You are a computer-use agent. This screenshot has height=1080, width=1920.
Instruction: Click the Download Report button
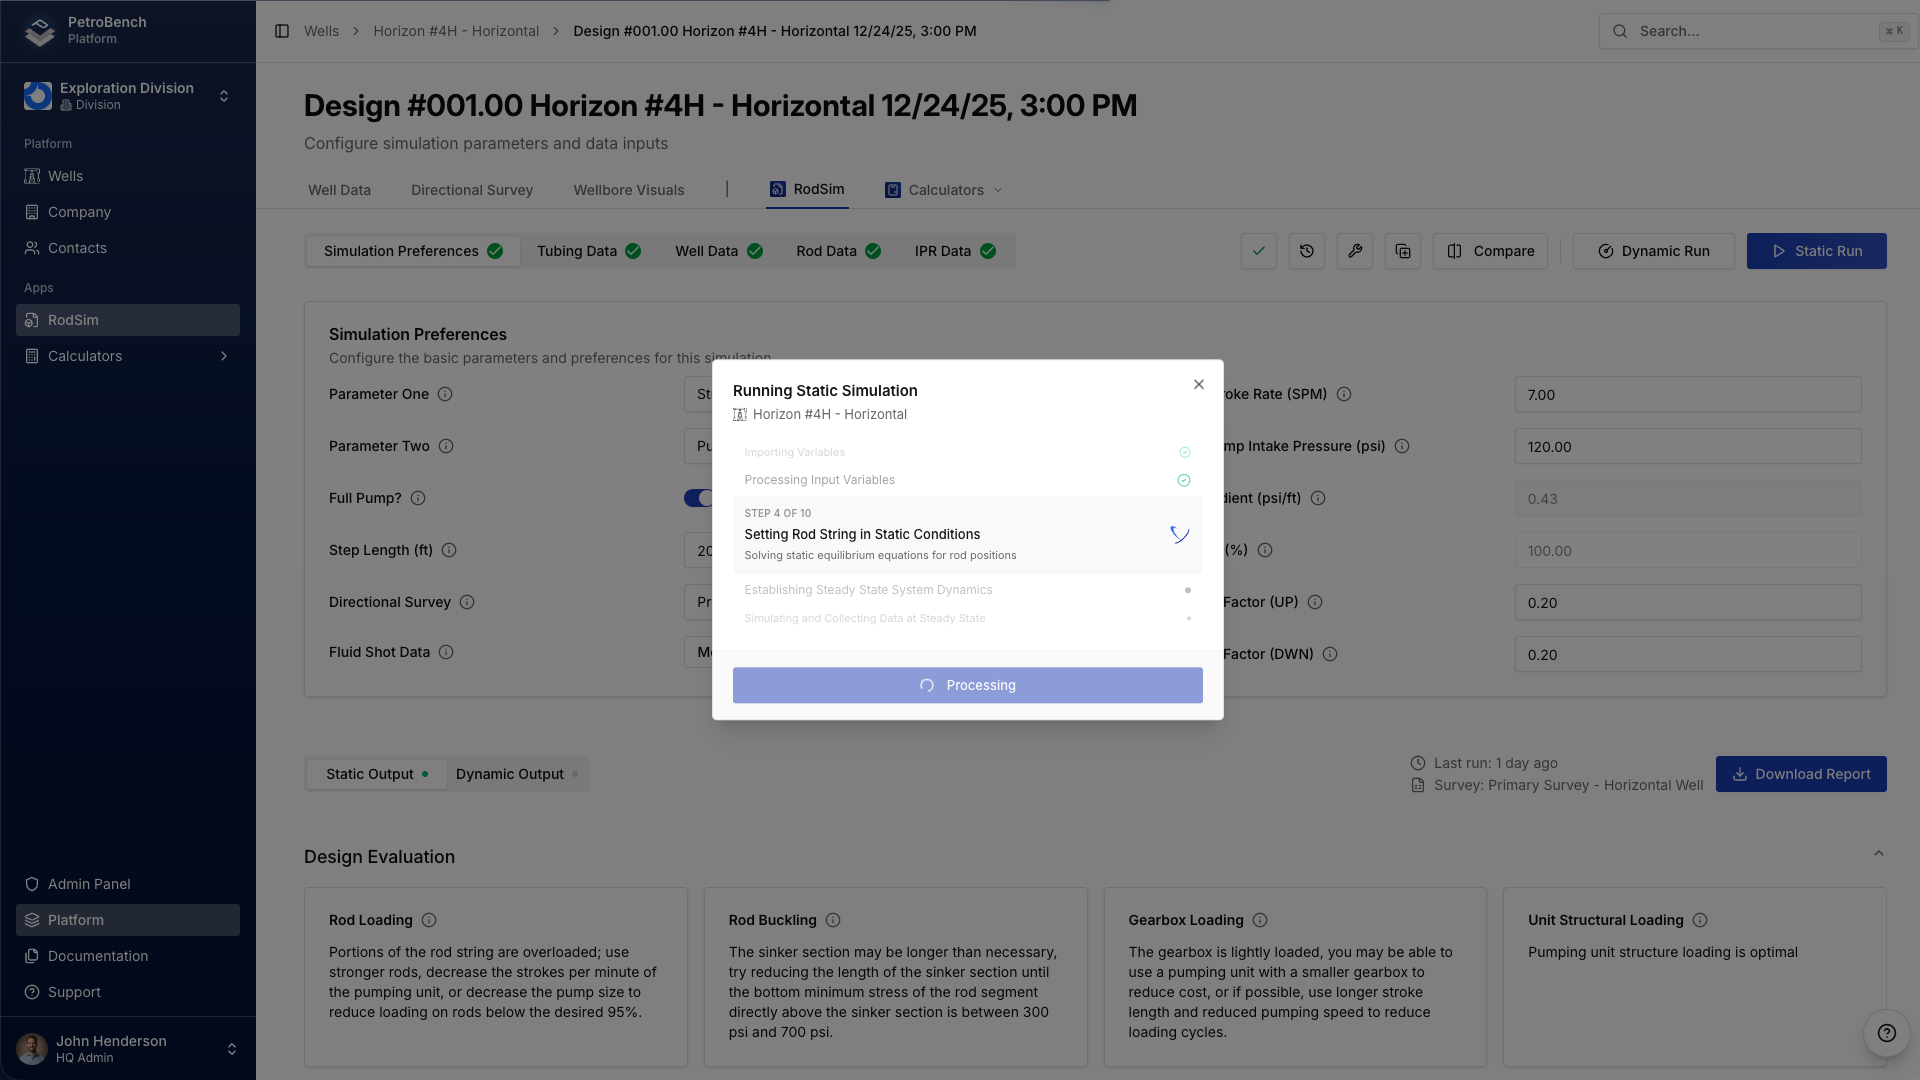tap(1800, 774)
